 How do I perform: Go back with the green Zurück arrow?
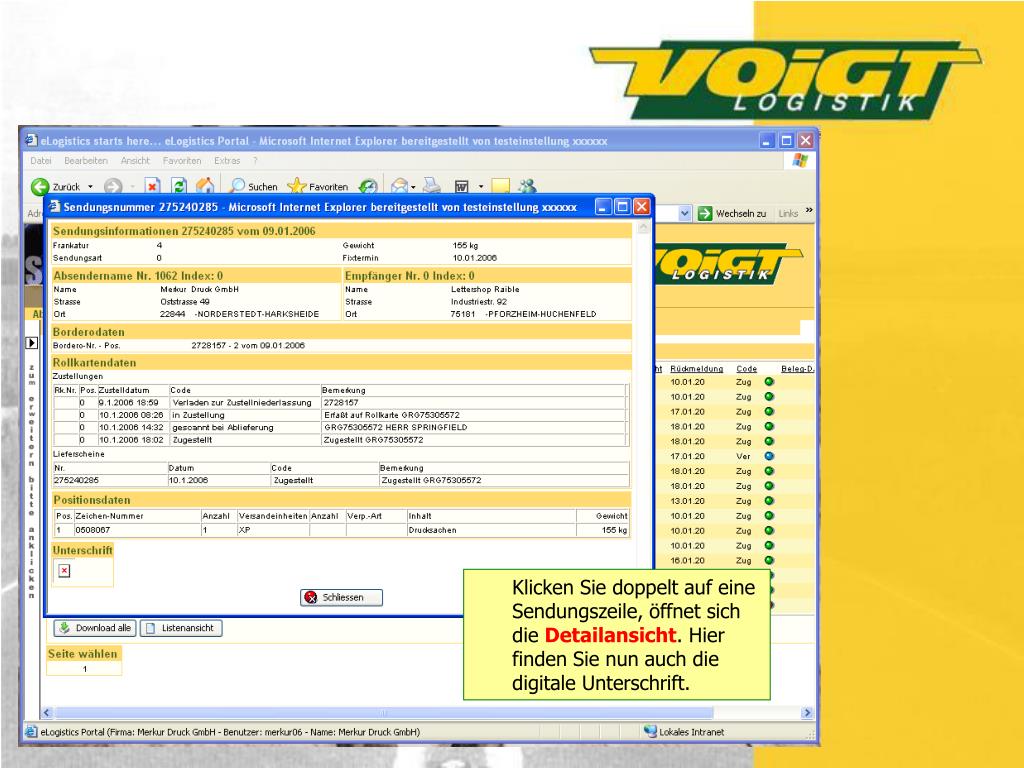click(40, 187)
